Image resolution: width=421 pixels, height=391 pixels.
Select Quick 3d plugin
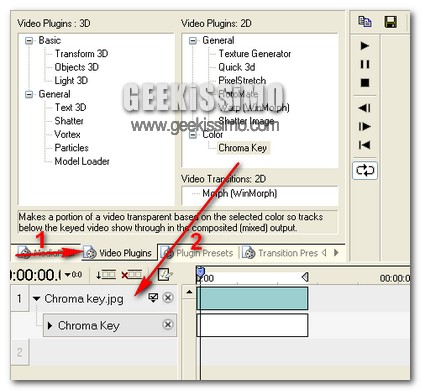[x=237, y=67]
